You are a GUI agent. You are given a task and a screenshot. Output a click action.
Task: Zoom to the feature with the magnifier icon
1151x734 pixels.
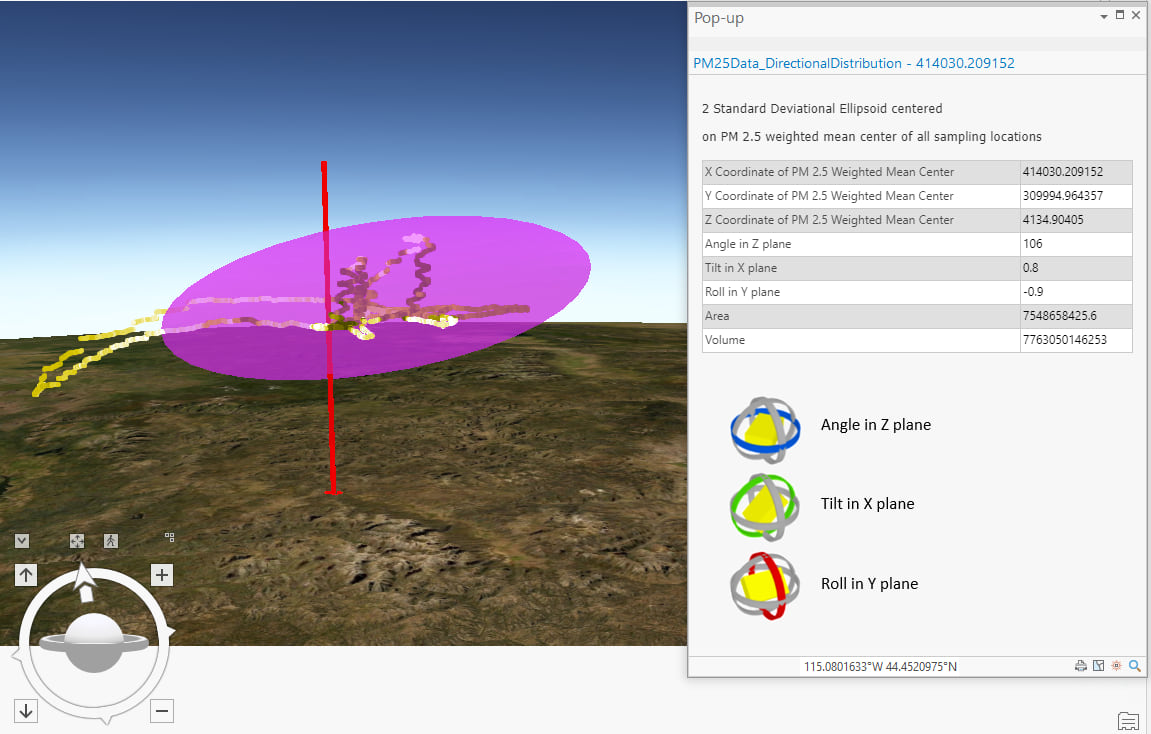click(x=1134, y=665)
